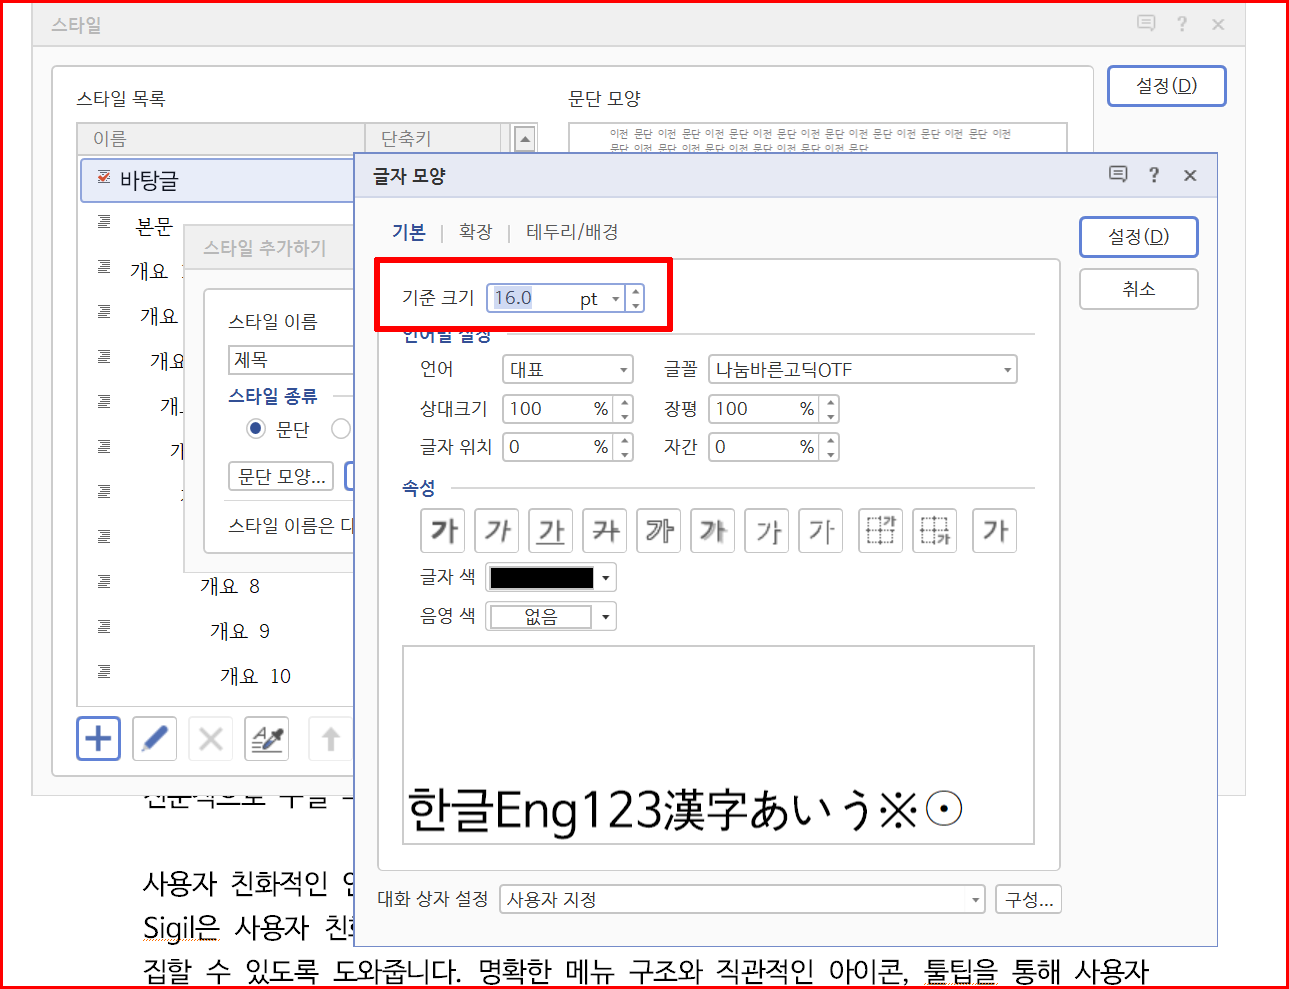This screenshot has width=1289, height=989.
Task: Click the style eyedropper icon
Action: [267, 739]
